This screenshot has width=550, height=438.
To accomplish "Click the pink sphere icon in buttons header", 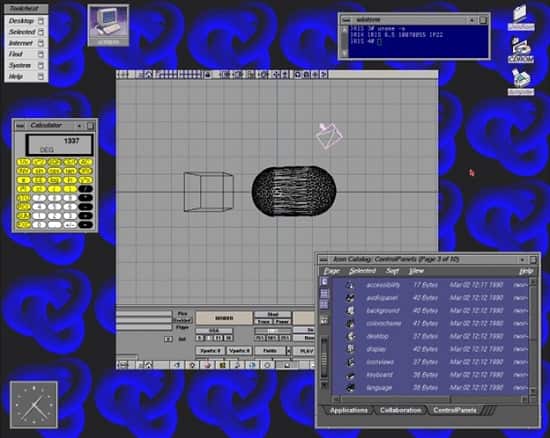I will tap(208, 365).
